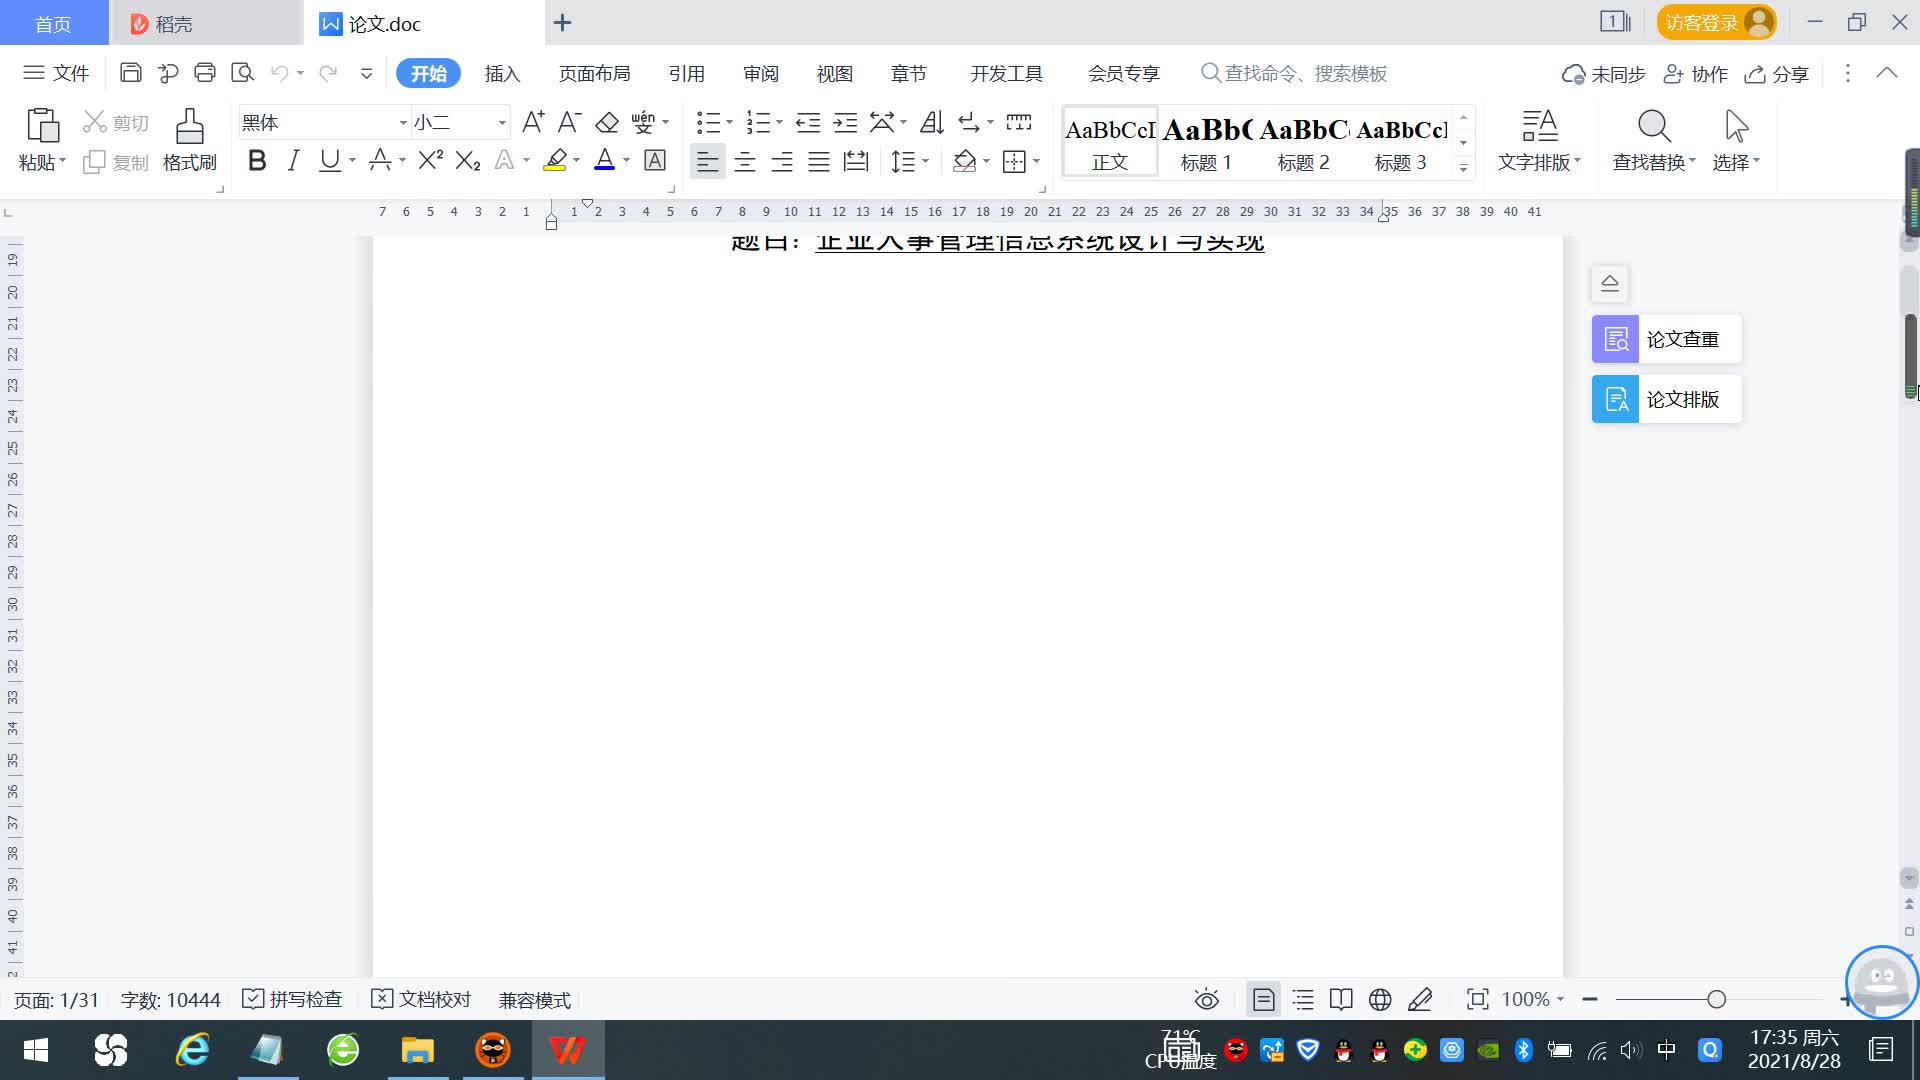Open the 插入 (Insert) ribbon tab
The image size is (1920, 1080).
coord(502,74)
